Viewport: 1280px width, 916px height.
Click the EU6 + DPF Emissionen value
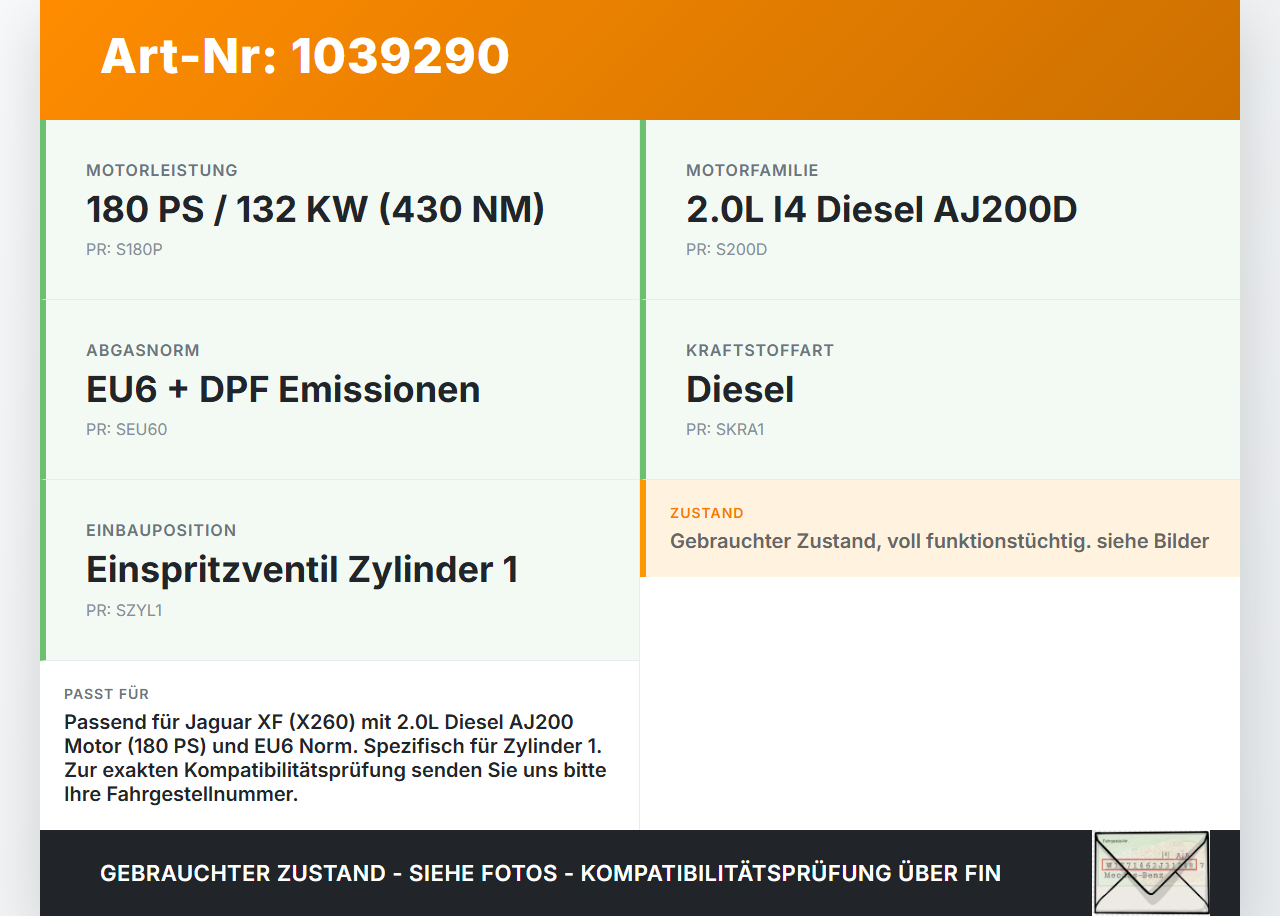click(x=283, y=390)
